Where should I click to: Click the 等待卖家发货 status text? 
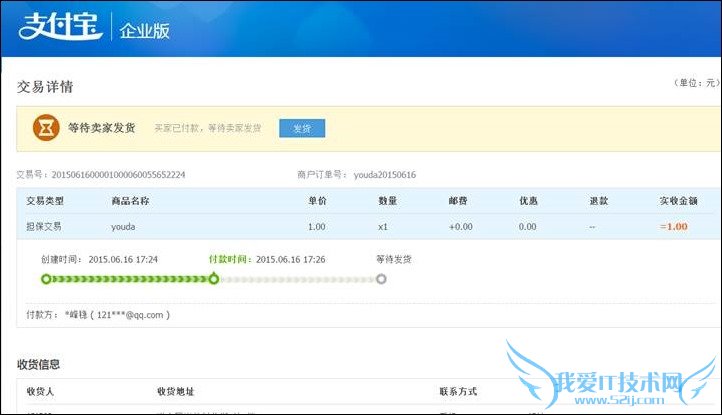[x=102, y=128]
